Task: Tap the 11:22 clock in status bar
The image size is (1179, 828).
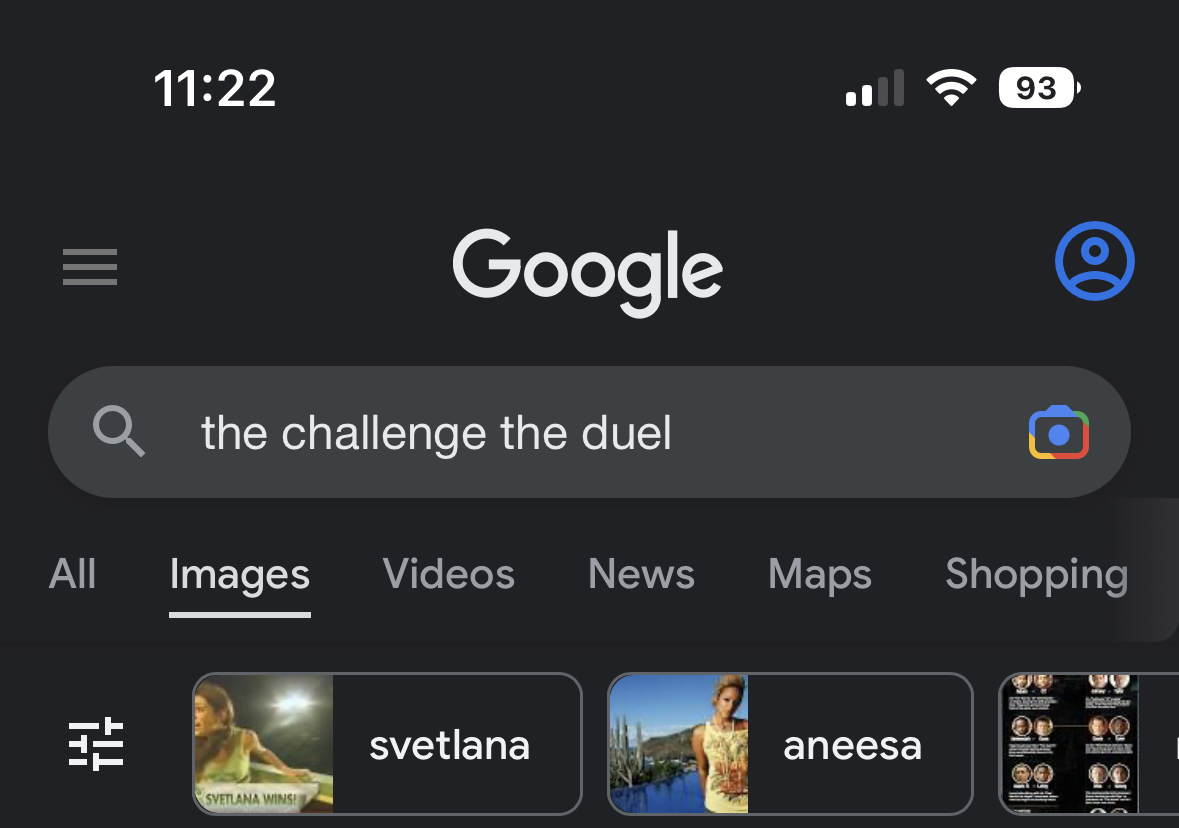Action: [215, 89]
